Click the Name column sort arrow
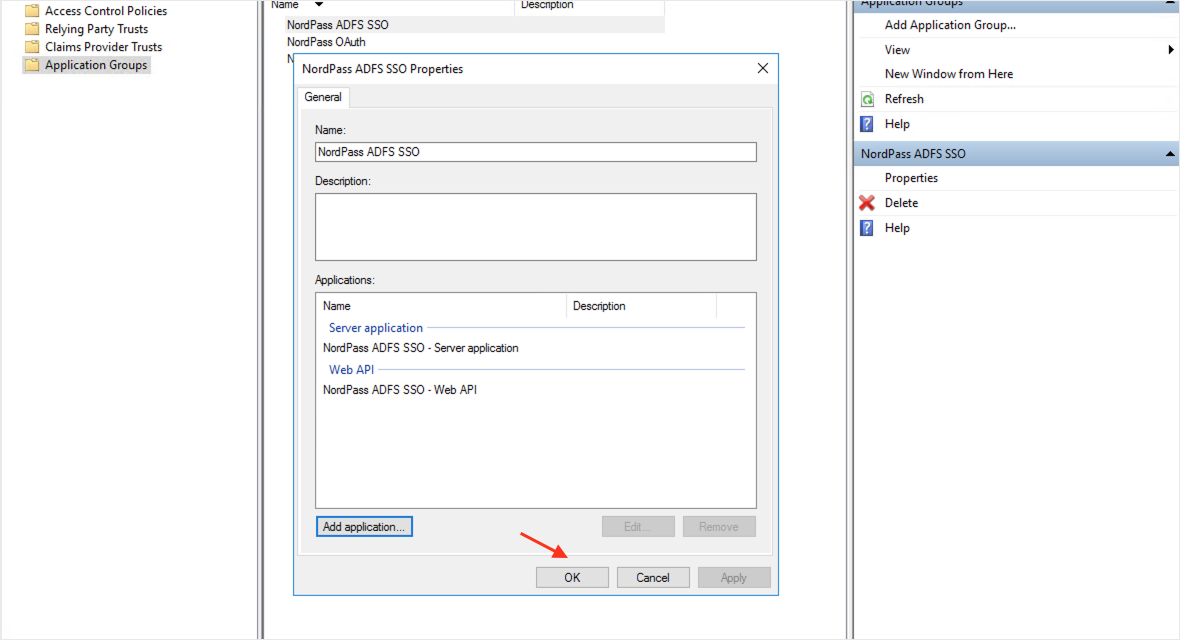This screenshot has height=640, width=1180. (x=319, y=5)
